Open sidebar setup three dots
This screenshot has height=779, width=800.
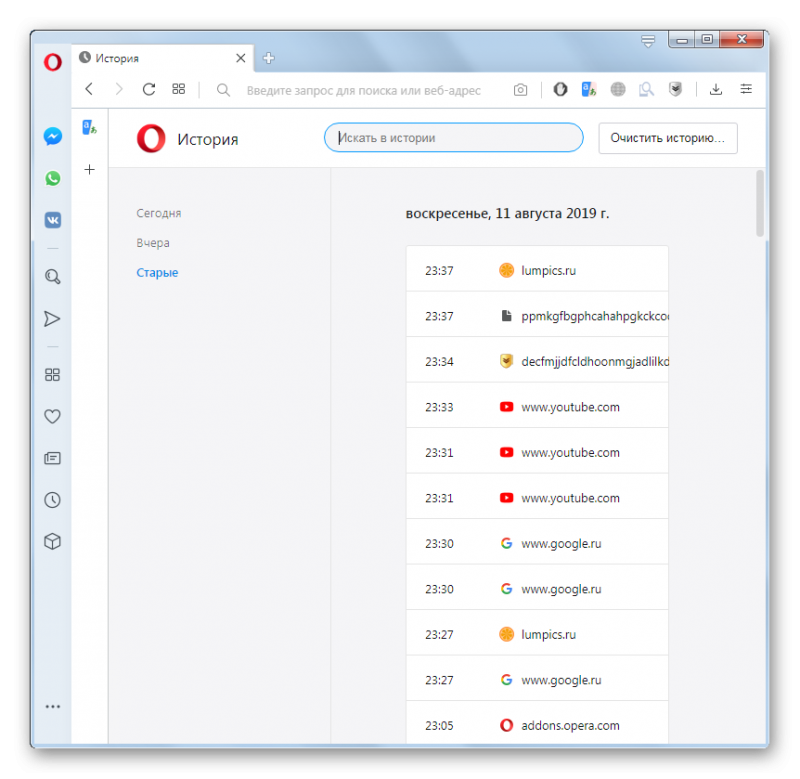click(53, 707)
